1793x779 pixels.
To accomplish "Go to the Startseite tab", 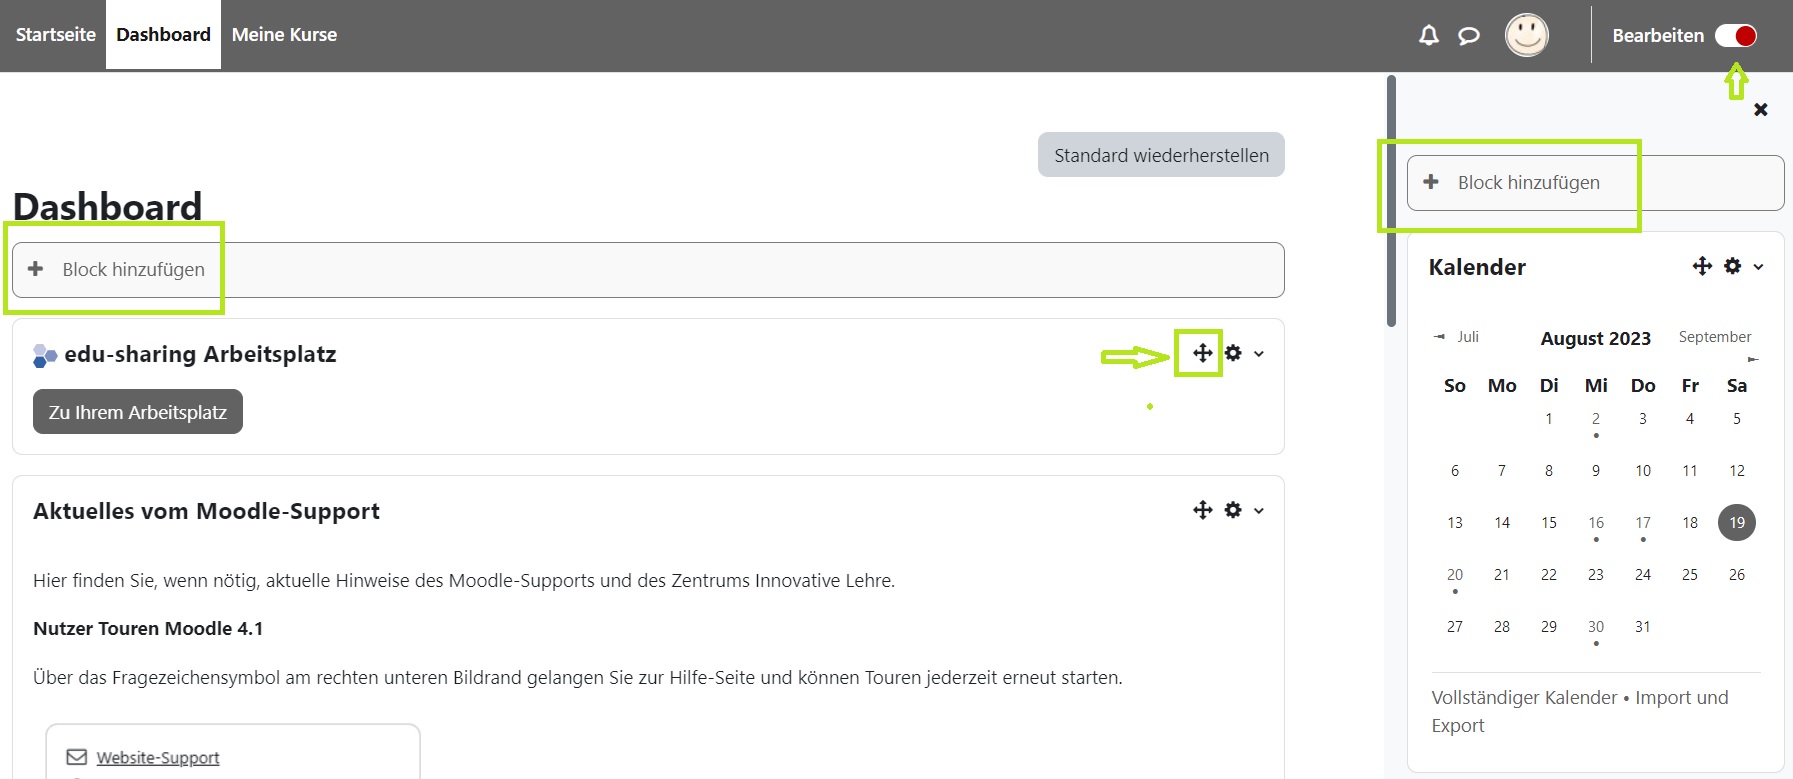I will 55,35.
